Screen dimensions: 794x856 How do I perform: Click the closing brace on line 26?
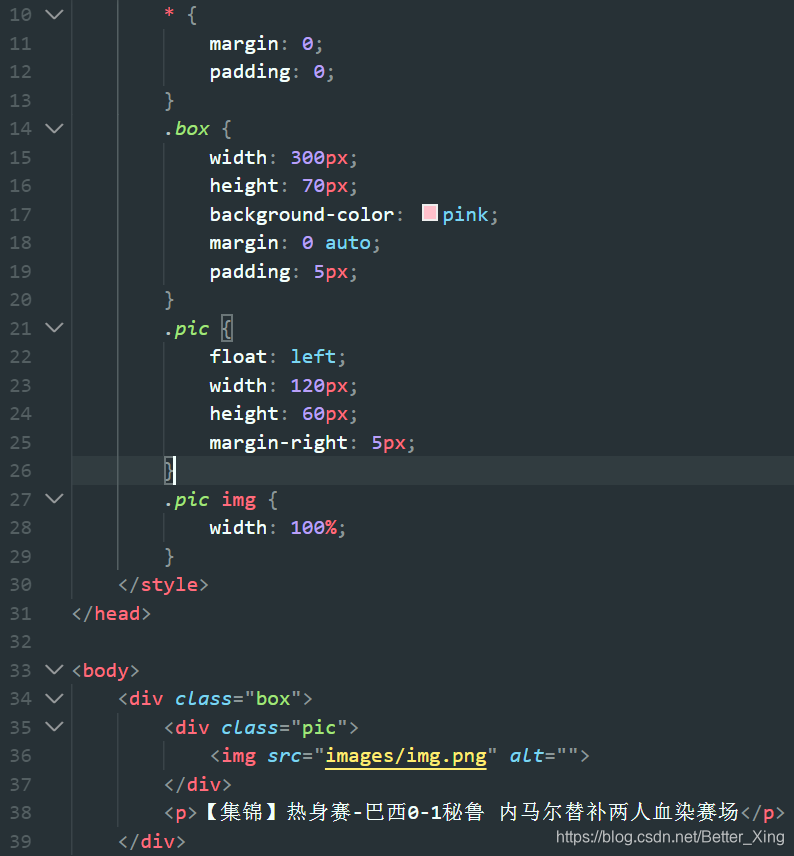[169, 471]
